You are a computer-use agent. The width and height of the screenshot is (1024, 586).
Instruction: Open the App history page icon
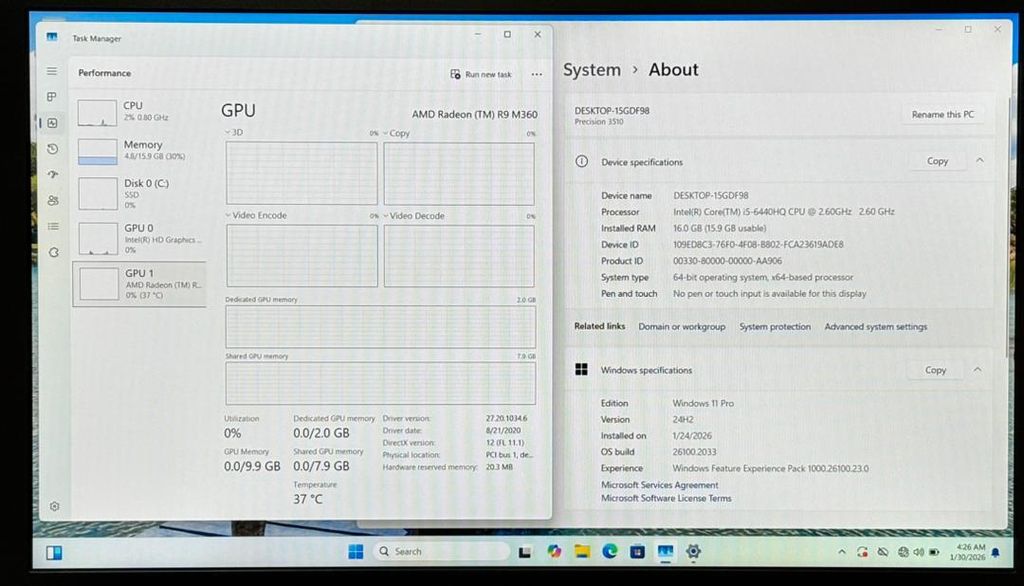point(52,149)
